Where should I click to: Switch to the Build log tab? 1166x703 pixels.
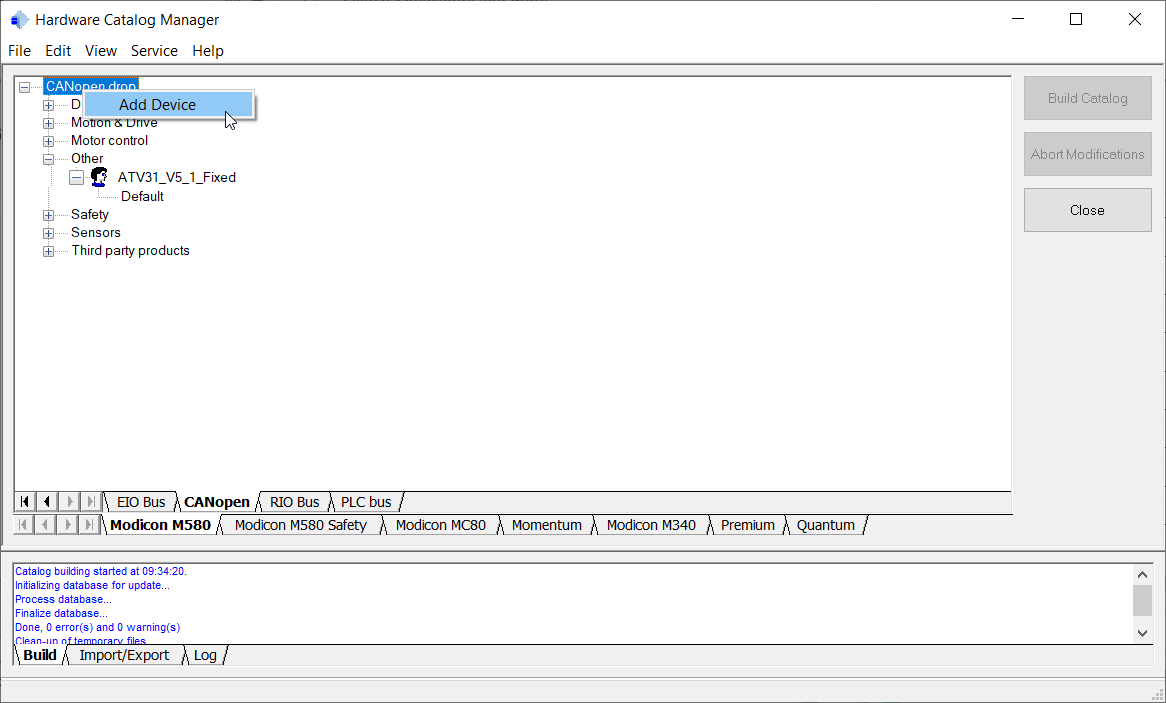pos(40,655)
